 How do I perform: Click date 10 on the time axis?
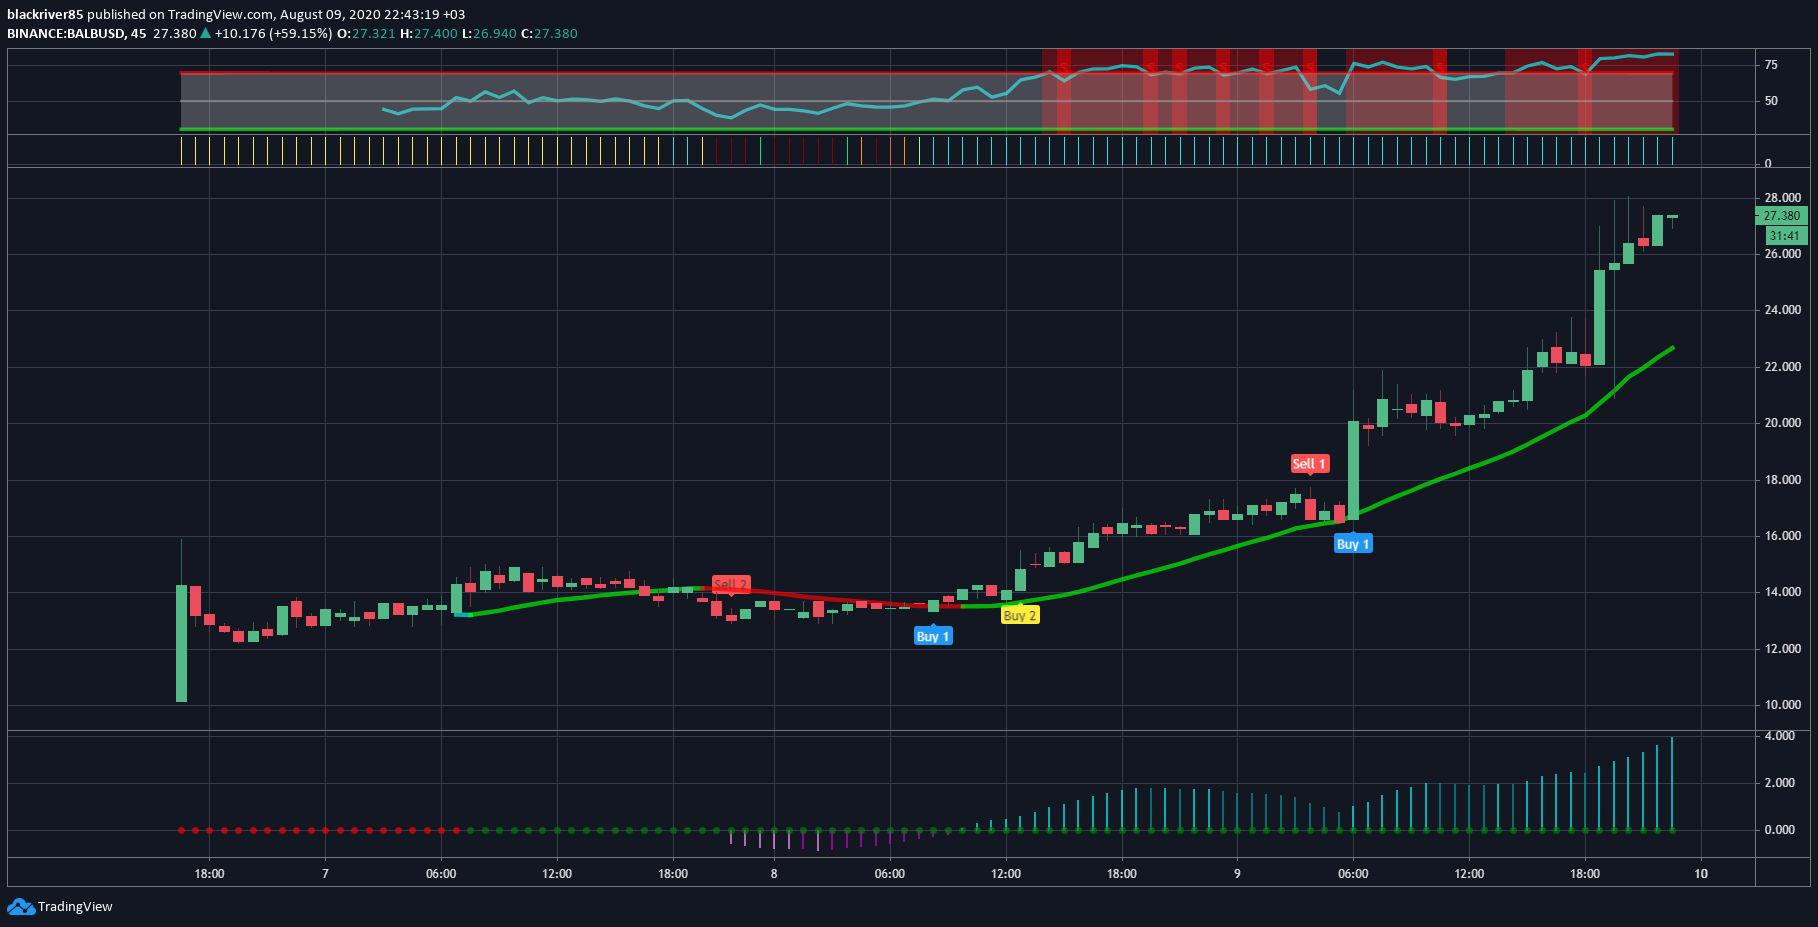(1701, 874)
